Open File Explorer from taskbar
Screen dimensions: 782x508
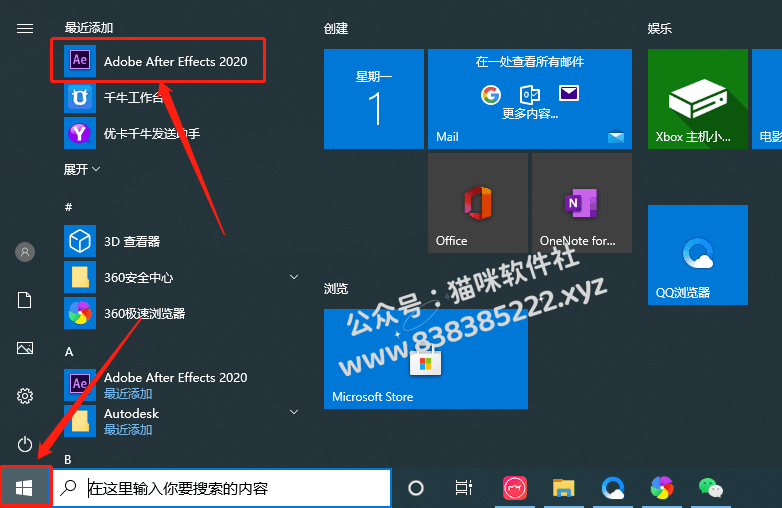pyautogui.click(x=564, y=488)
